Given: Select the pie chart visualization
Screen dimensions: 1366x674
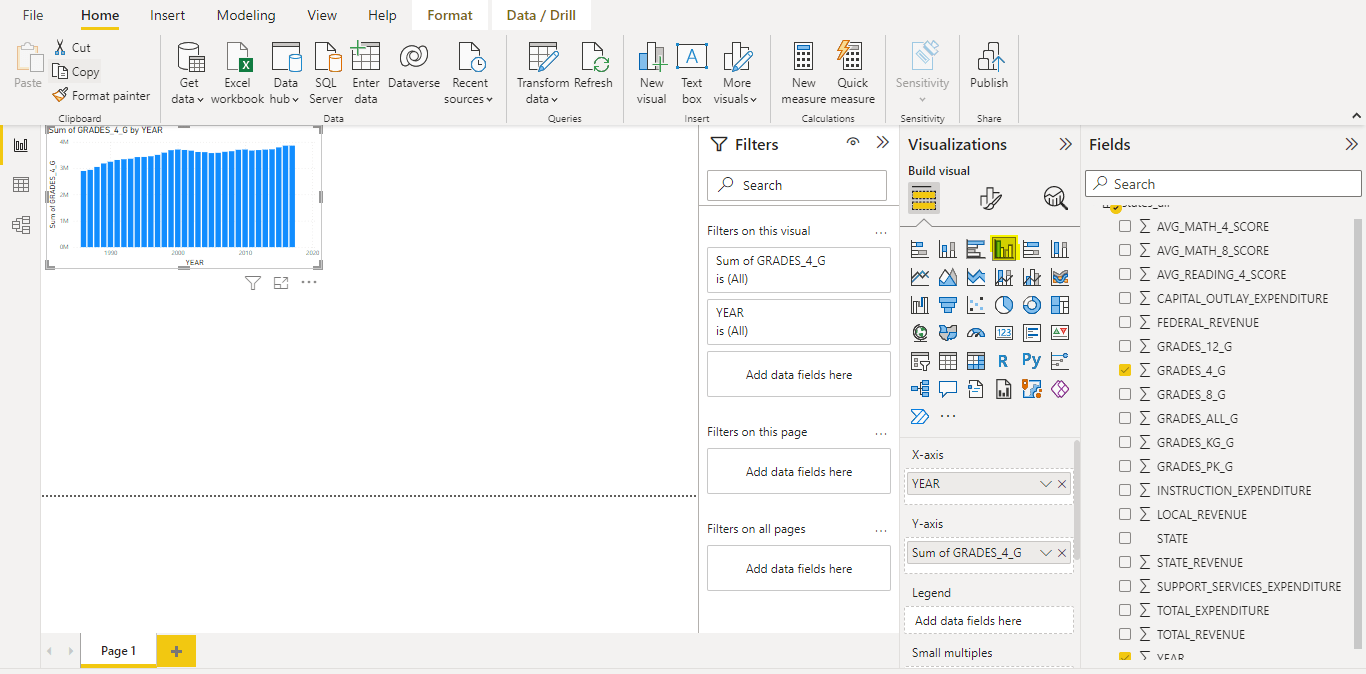Looking at the screenshot, I should pyautogui.click(x=1003, y=303).
